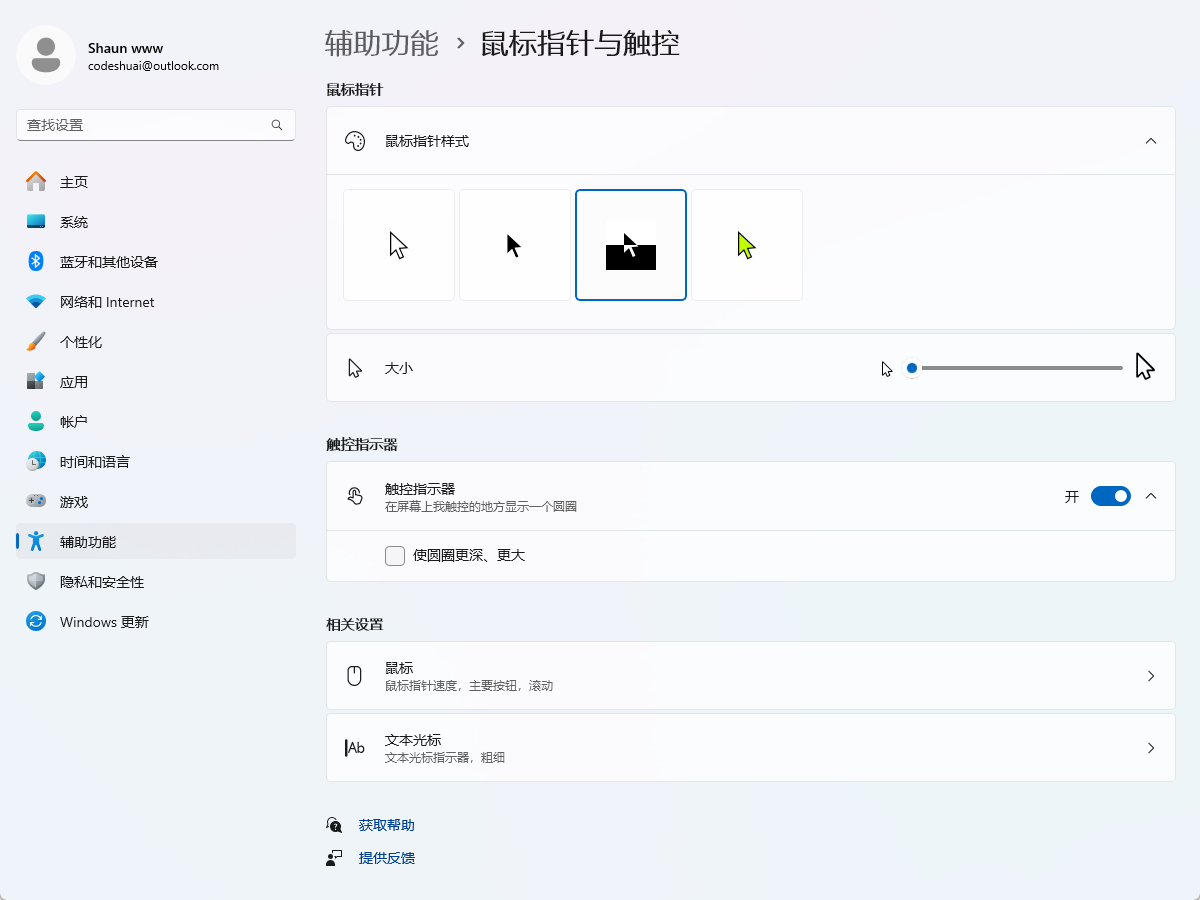Click the 提供反馈 link

[x=386, y=857]
